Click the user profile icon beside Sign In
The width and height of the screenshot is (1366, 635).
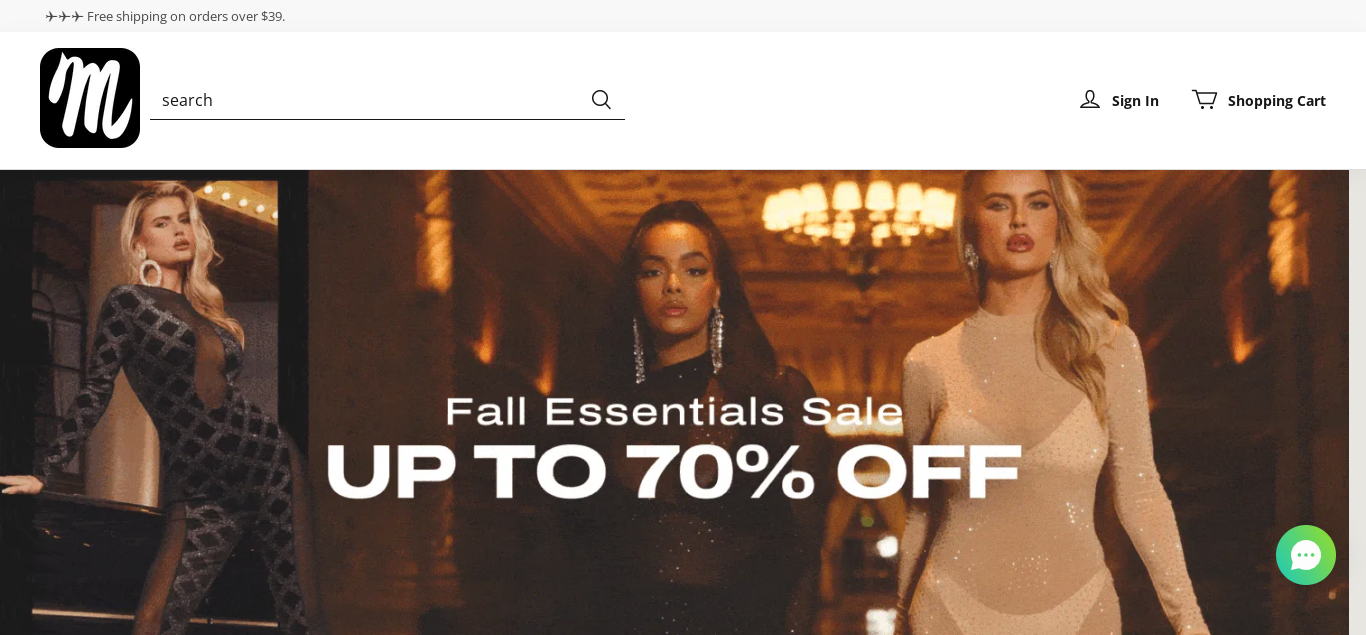coord(1090,100)
